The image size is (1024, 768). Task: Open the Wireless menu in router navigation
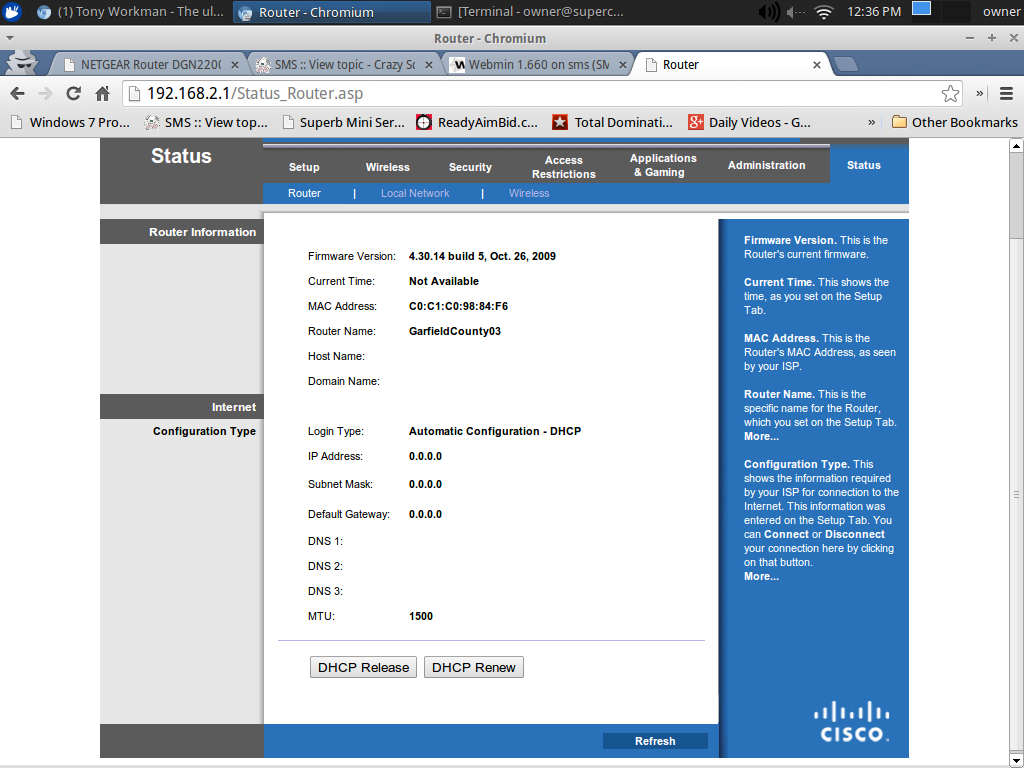[x=387, y=167]
